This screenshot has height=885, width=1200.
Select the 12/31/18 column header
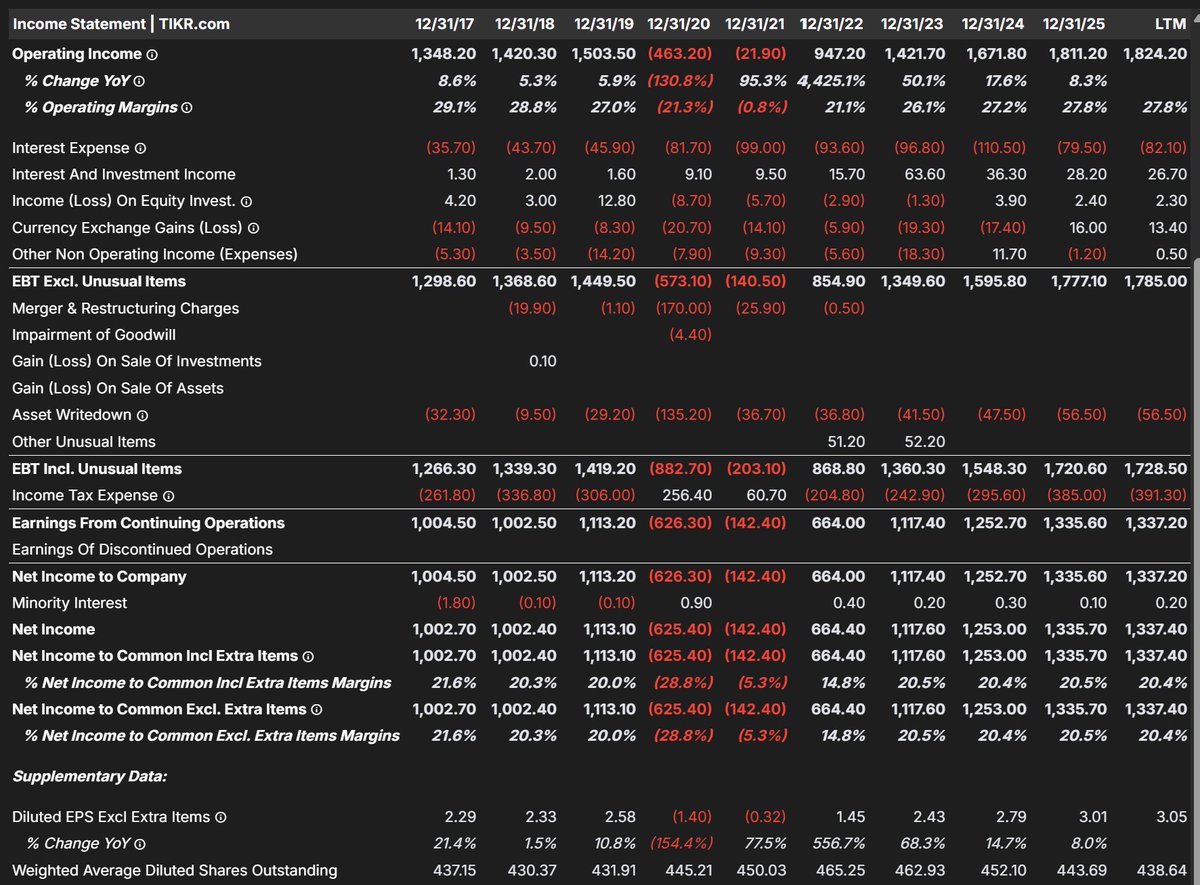[x=526, y=23]
